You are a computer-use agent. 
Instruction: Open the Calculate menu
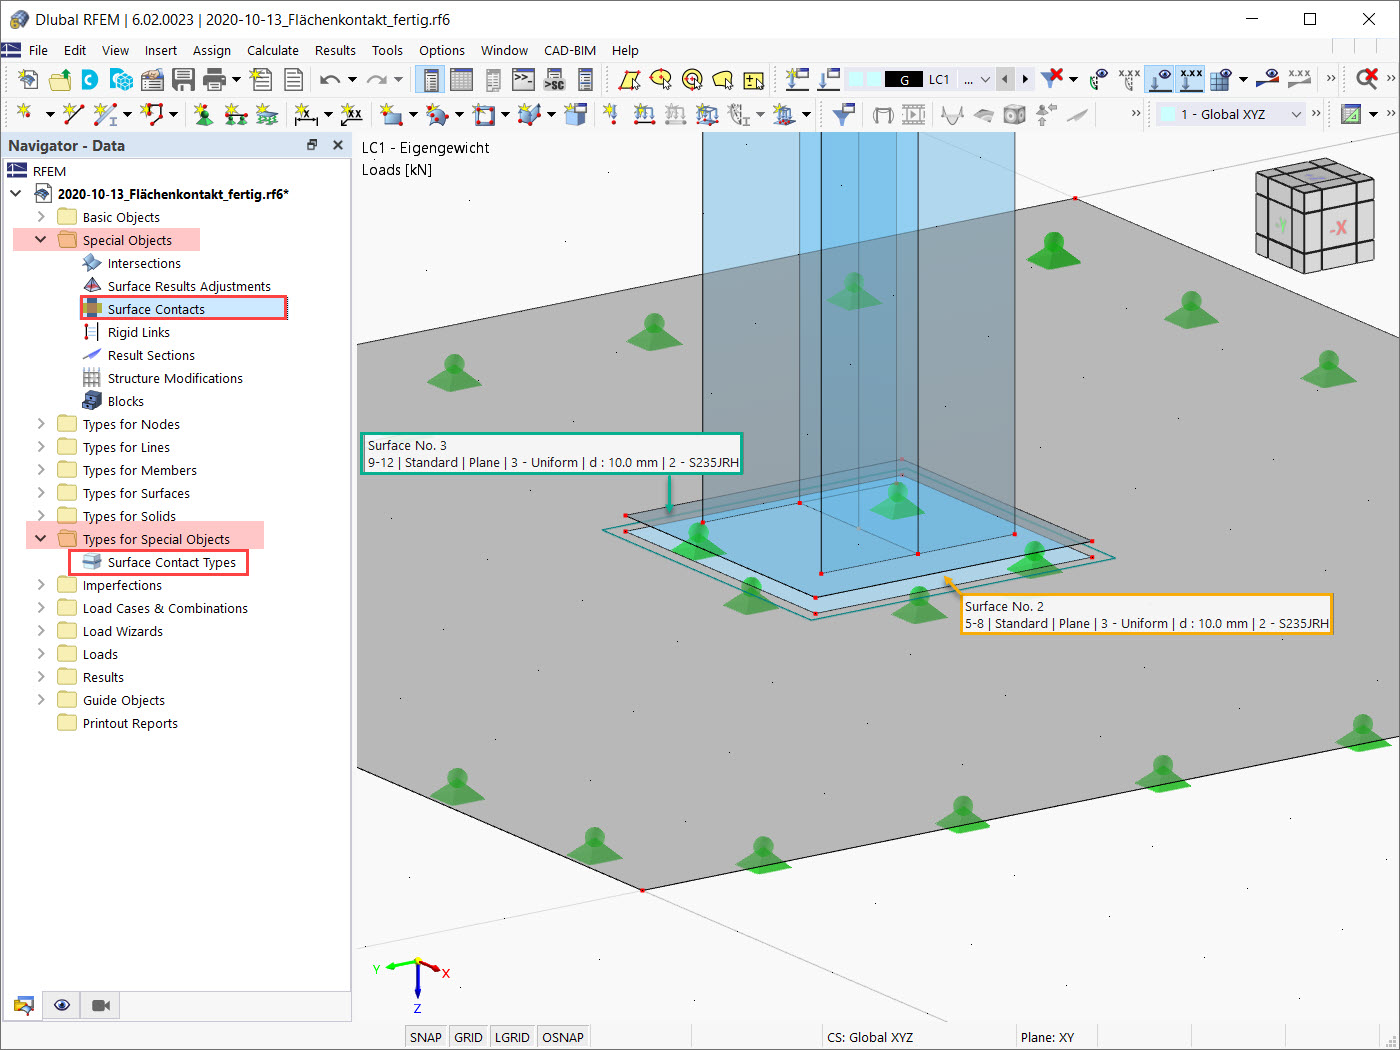tap(272, 50)
